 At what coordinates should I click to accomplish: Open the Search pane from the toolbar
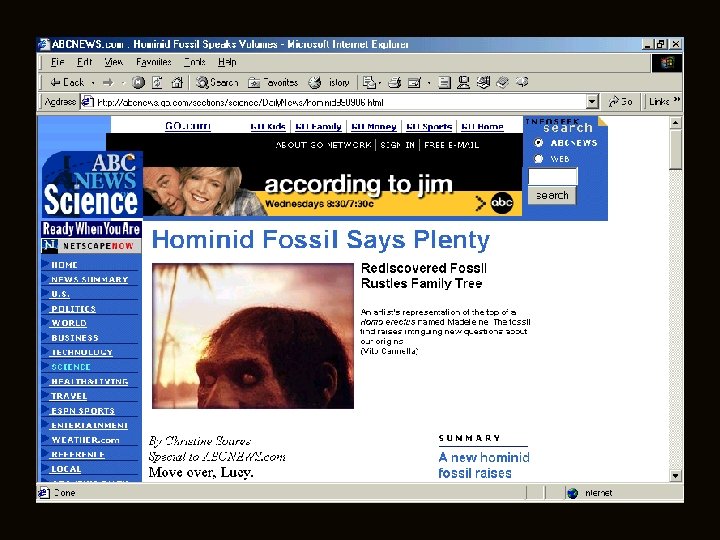(217, 82)
